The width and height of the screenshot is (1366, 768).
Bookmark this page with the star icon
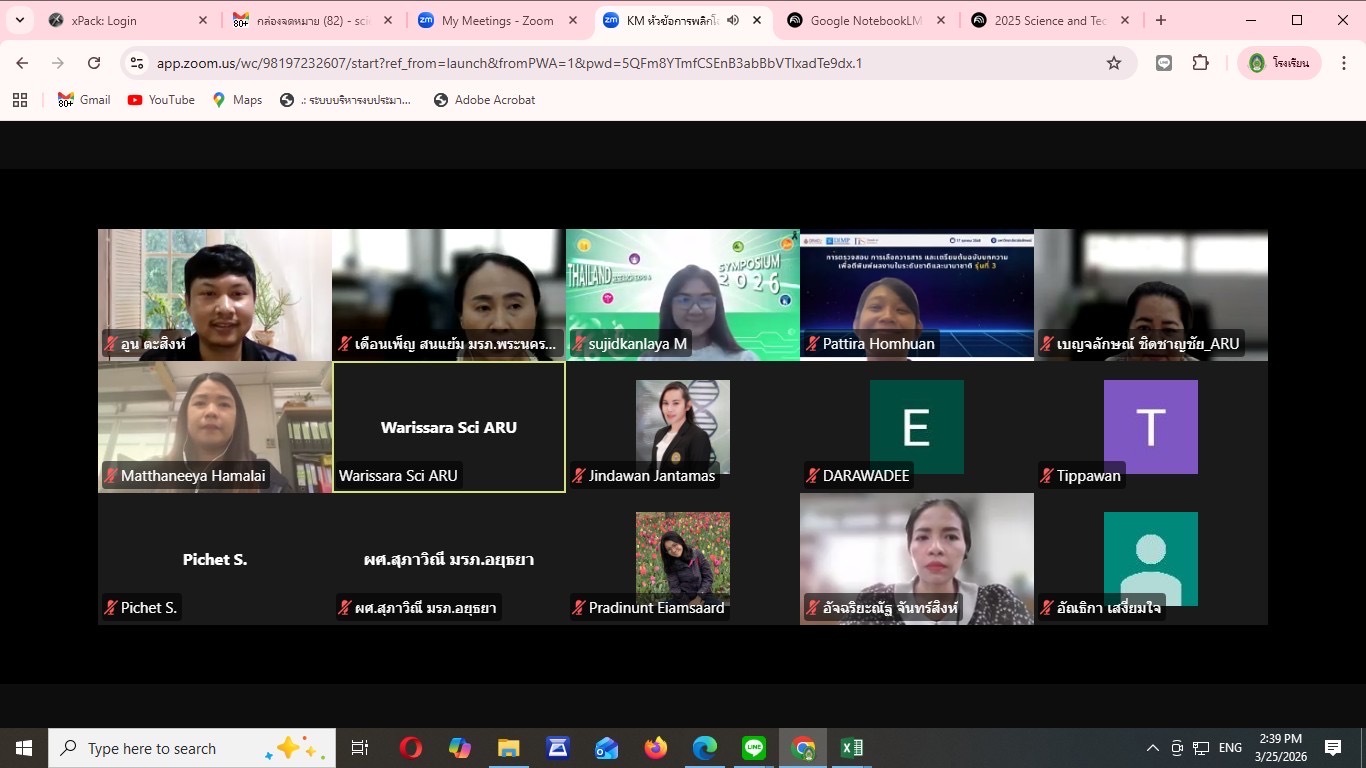pos(1113,63)
